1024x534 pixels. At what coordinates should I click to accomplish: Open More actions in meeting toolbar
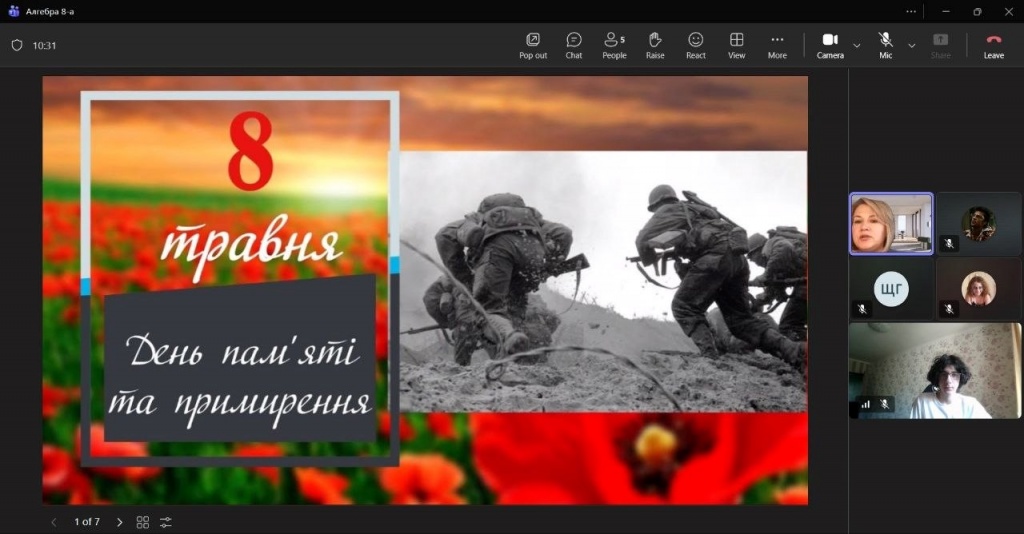(777, 46)
